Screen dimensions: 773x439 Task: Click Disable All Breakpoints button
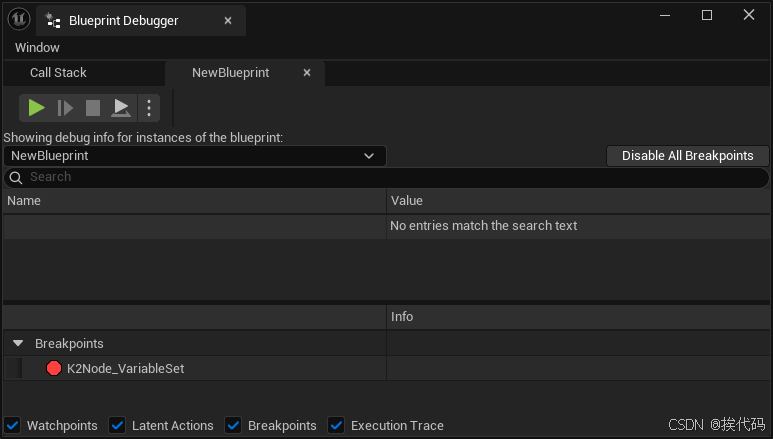coord(687,156)
